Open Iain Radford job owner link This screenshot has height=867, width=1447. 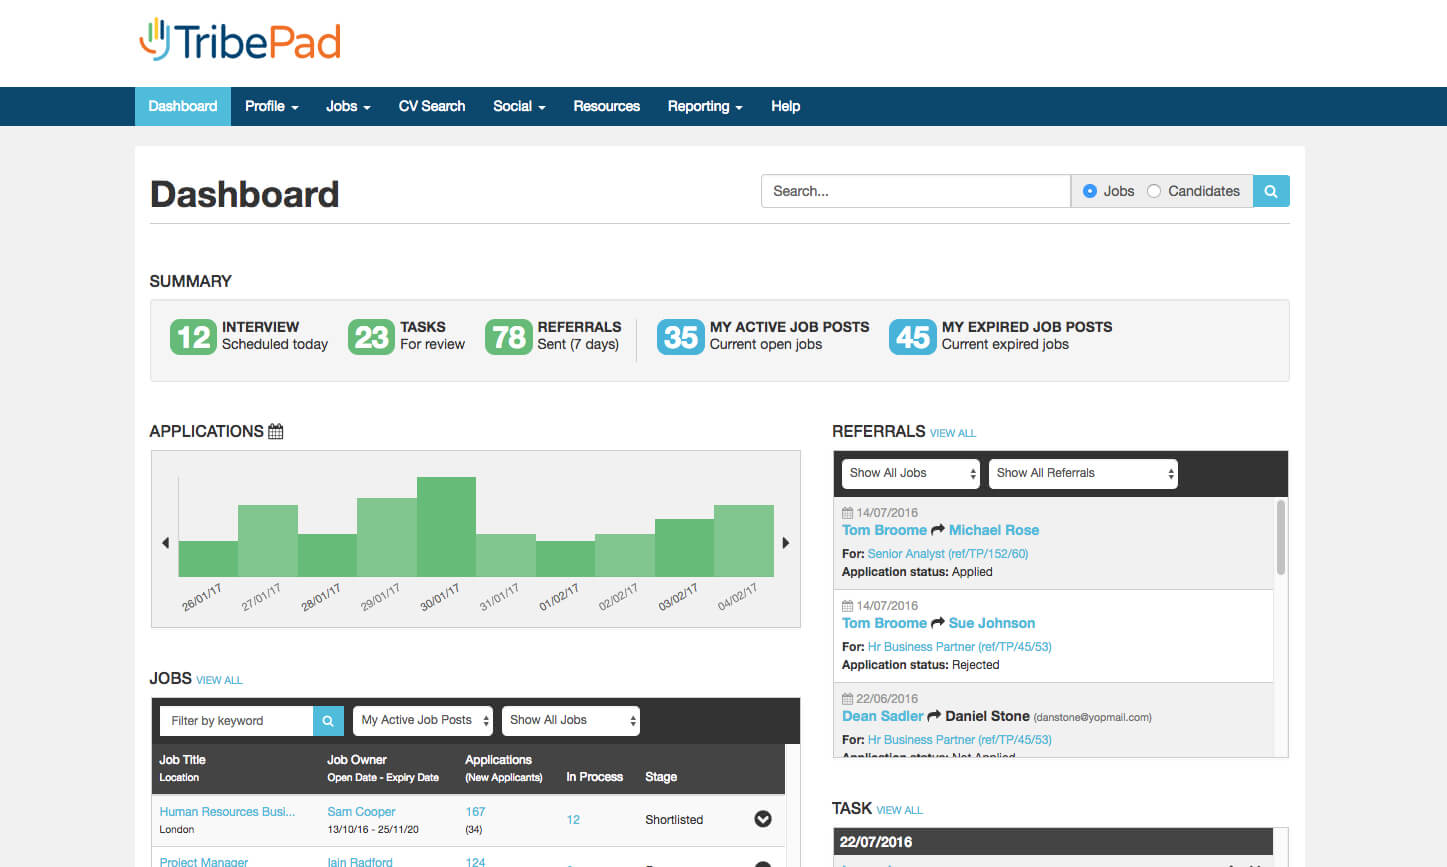click(x=360, y=861)
